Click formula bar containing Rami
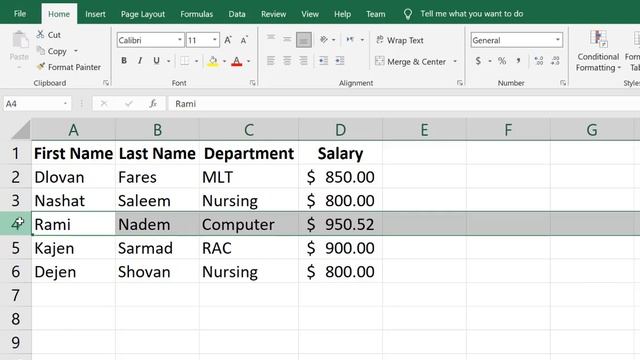This screenshot has height=360, width=640. [x=404, y=104]
